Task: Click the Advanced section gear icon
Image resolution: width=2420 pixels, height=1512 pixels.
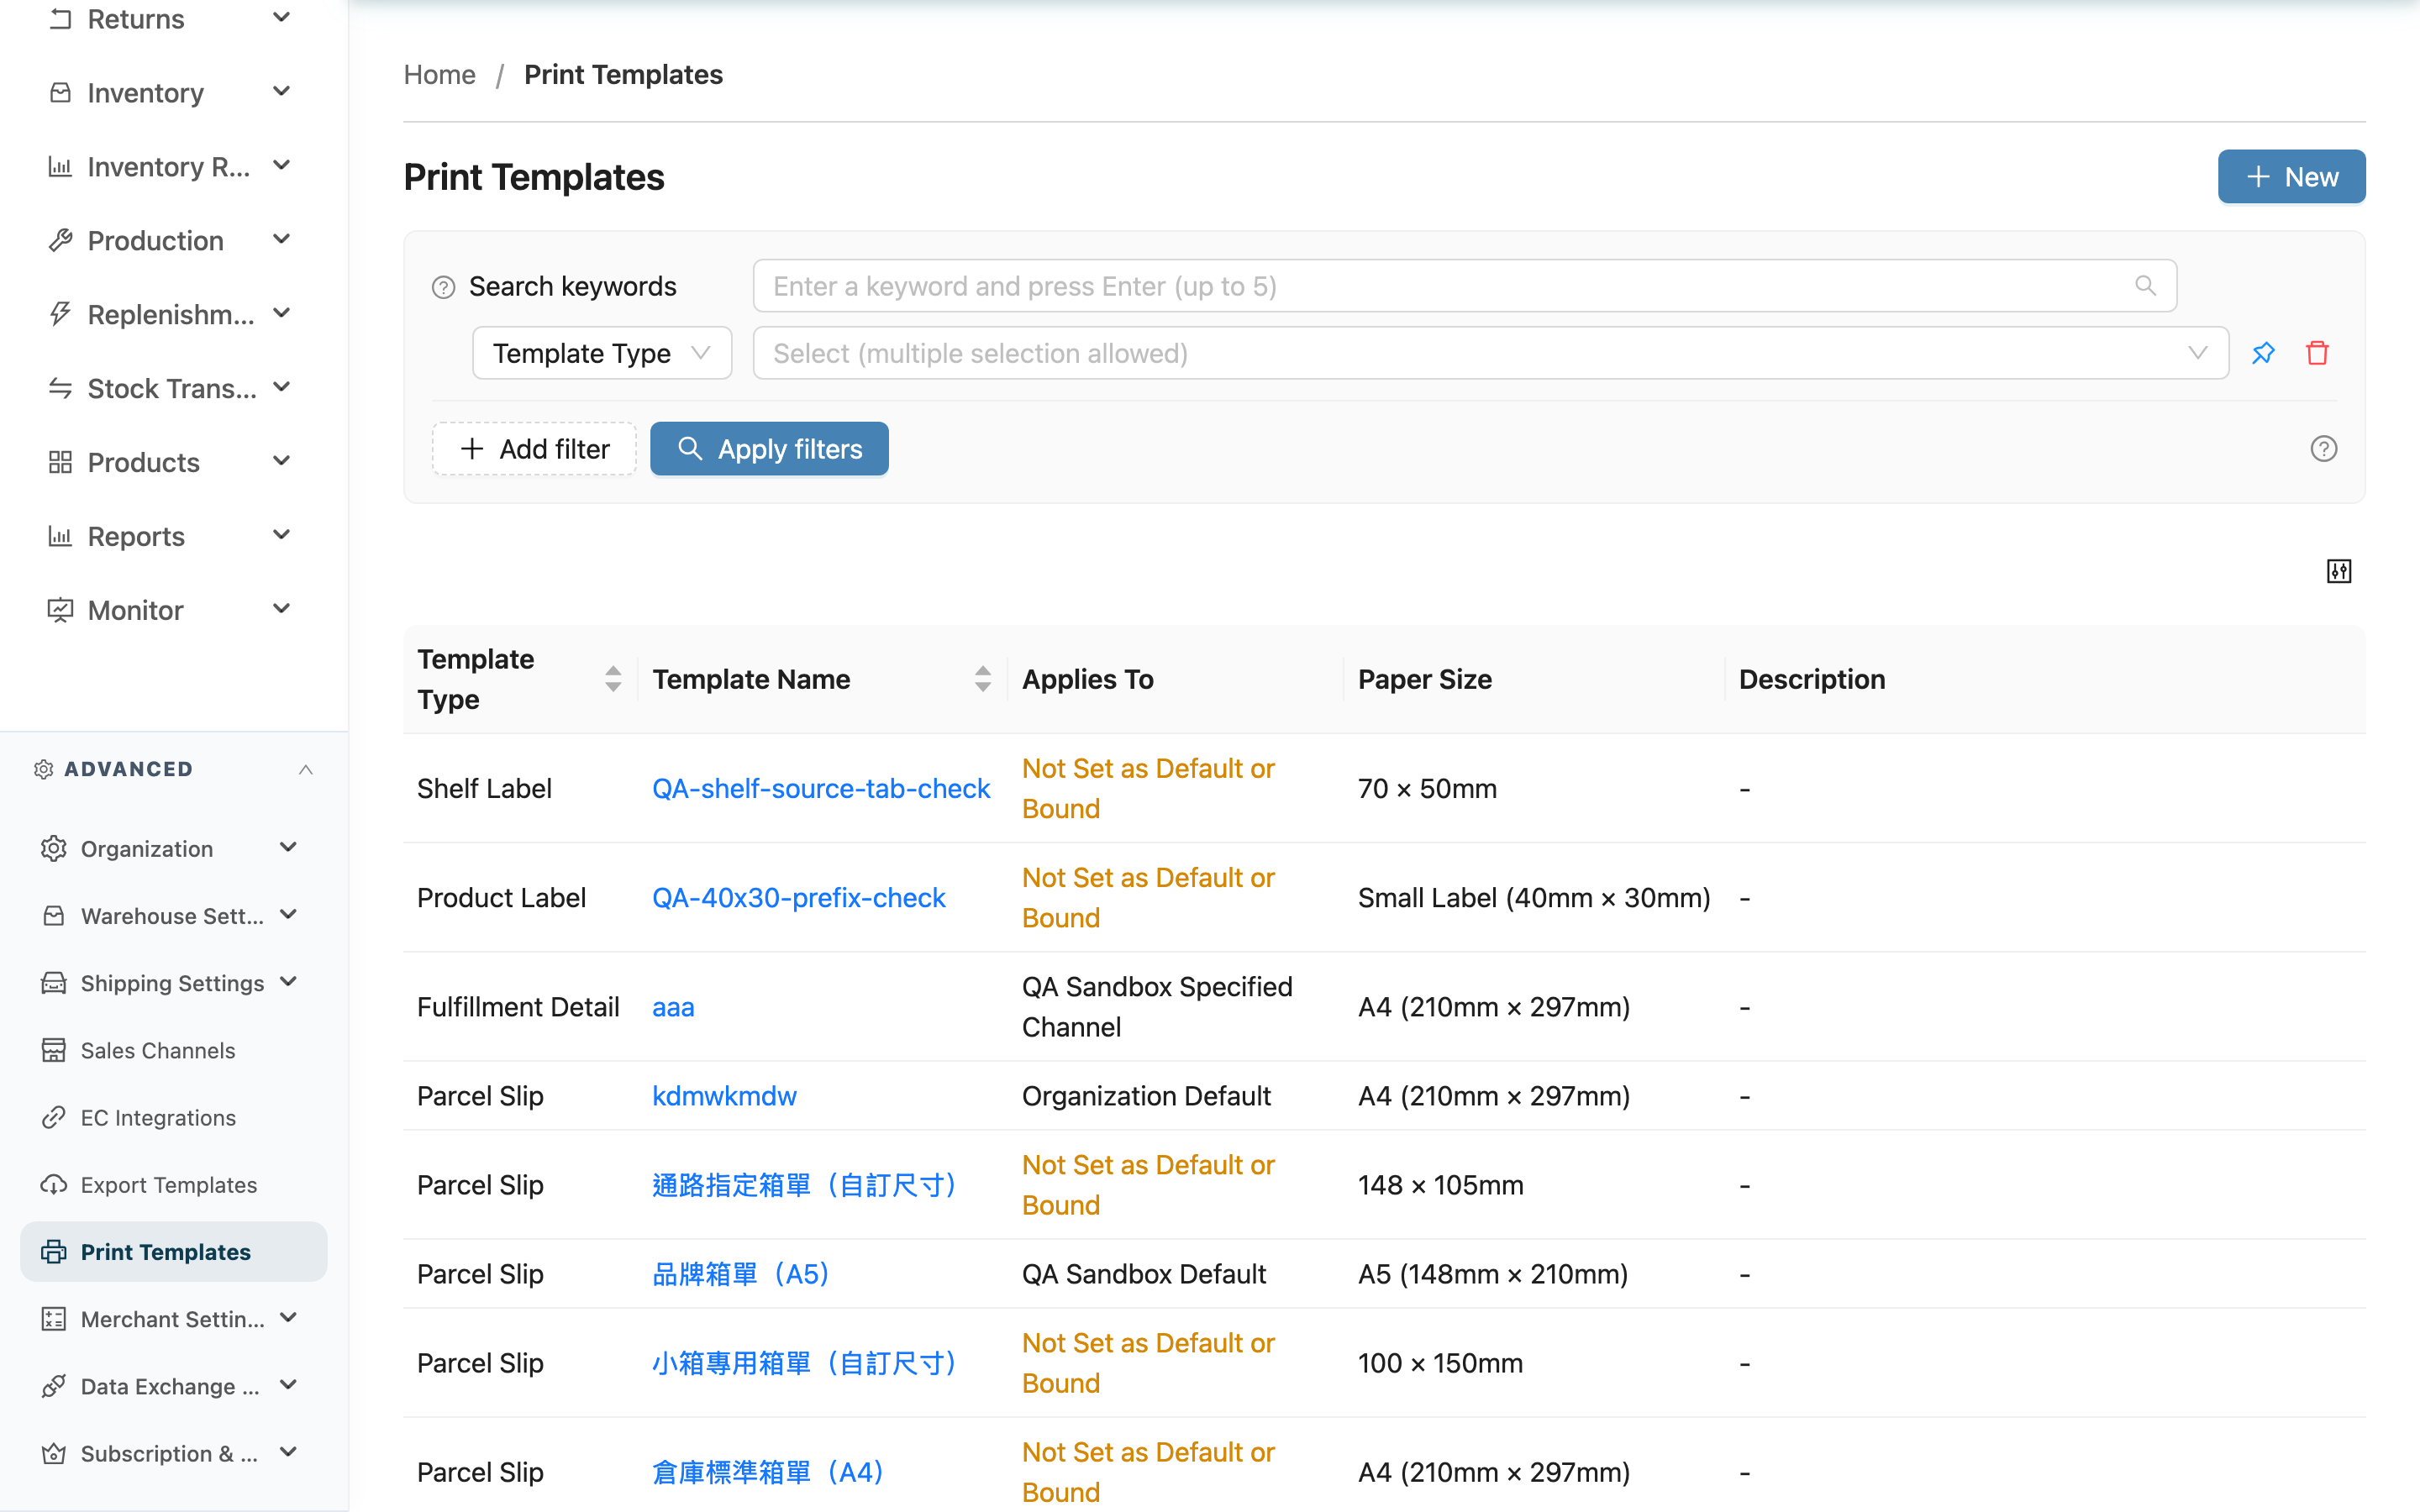Action: pyautogui.click(x=43, y=769)
